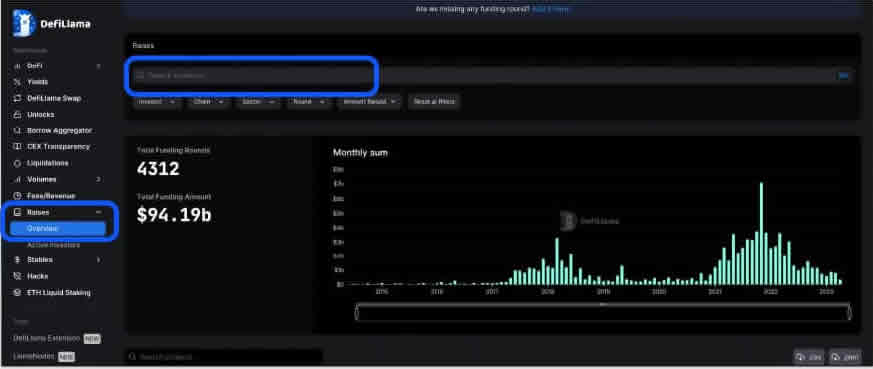Open the Liquidations page
873x369 pixels.
coord(47,163)
